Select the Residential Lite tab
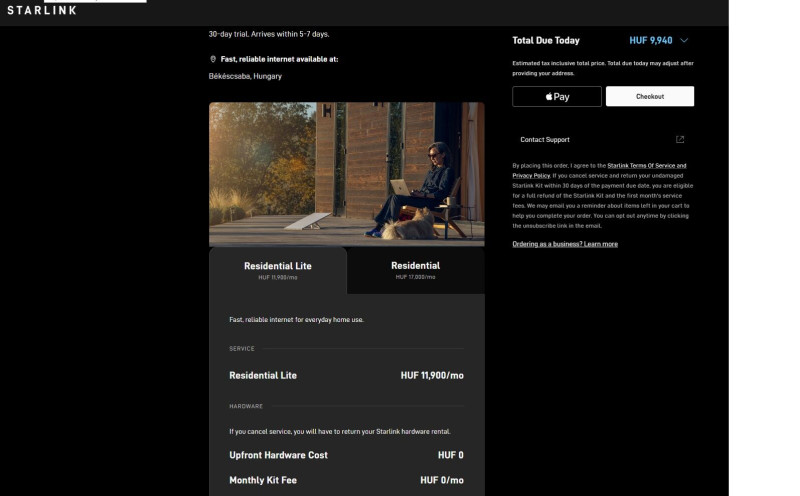800x496 pixels. (278, 270)
